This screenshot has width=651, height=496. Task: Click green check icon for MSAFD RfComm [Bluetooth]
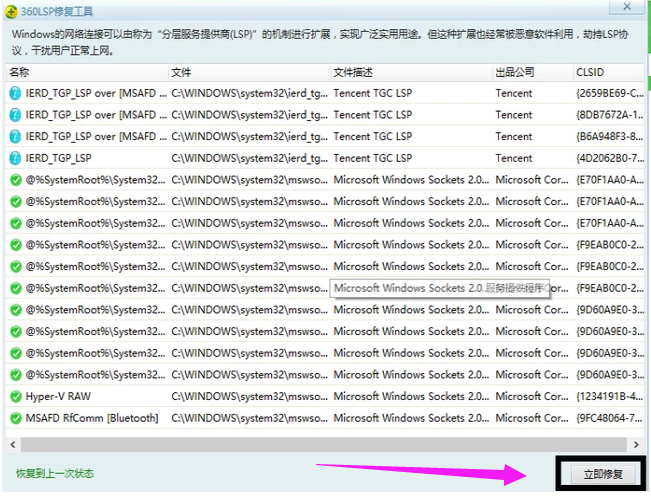tap(15, 418)
